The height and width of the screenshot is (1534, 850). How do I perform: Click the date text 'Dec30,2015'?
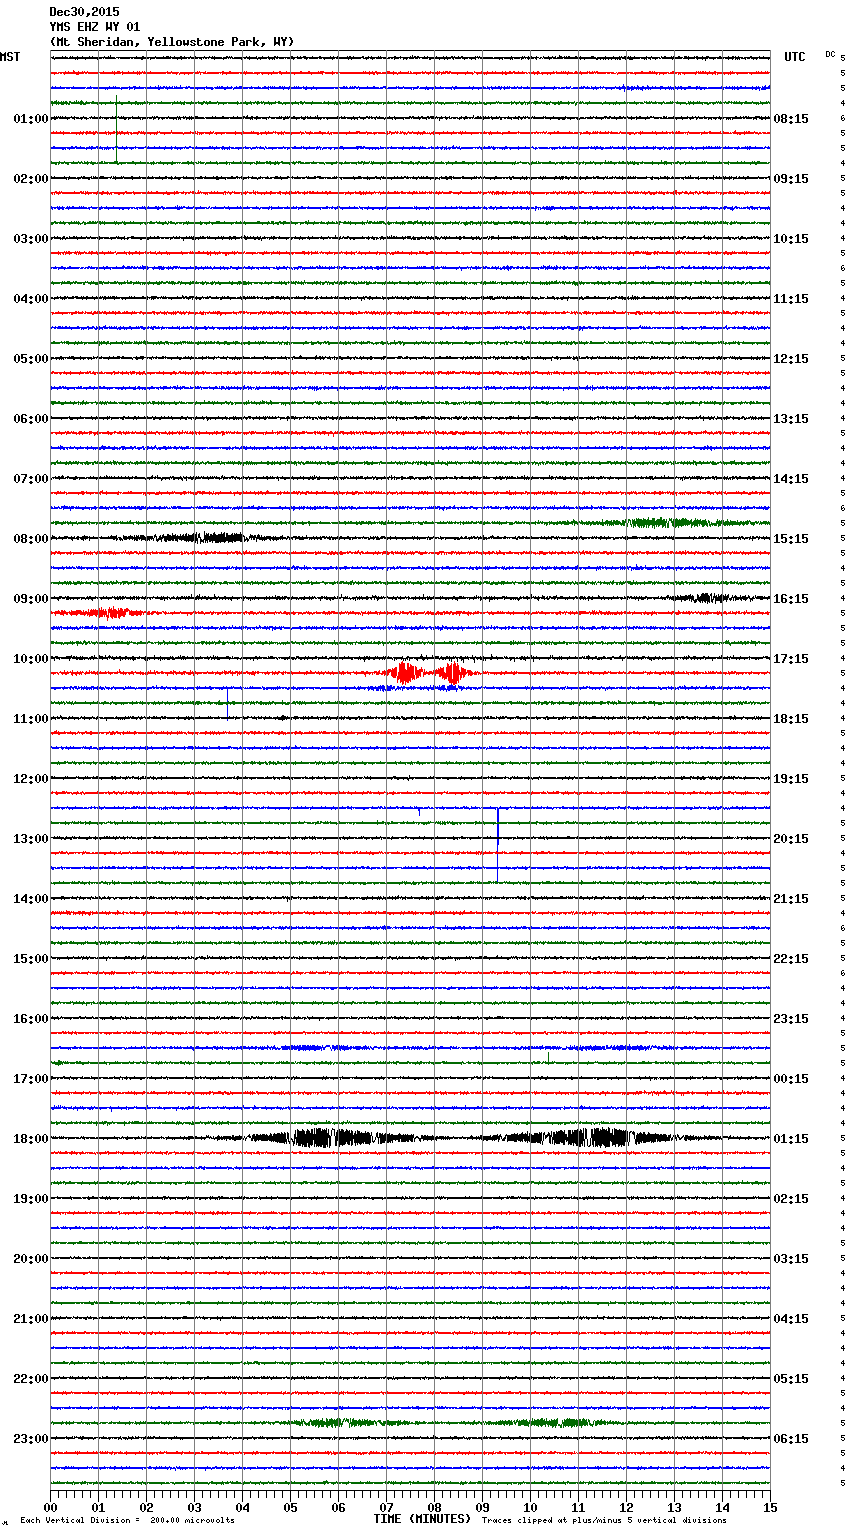(x=84, y=12)
